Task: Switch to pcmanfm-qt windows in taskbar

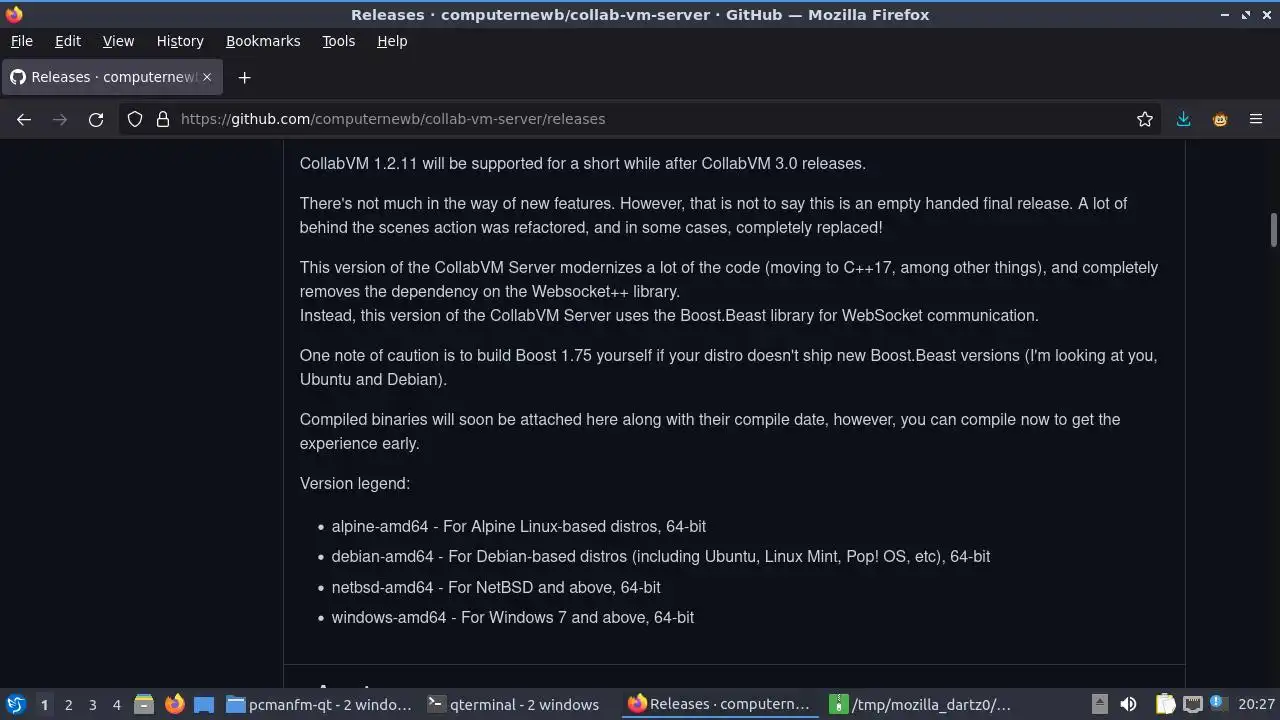Action: [x=320, y=704]
